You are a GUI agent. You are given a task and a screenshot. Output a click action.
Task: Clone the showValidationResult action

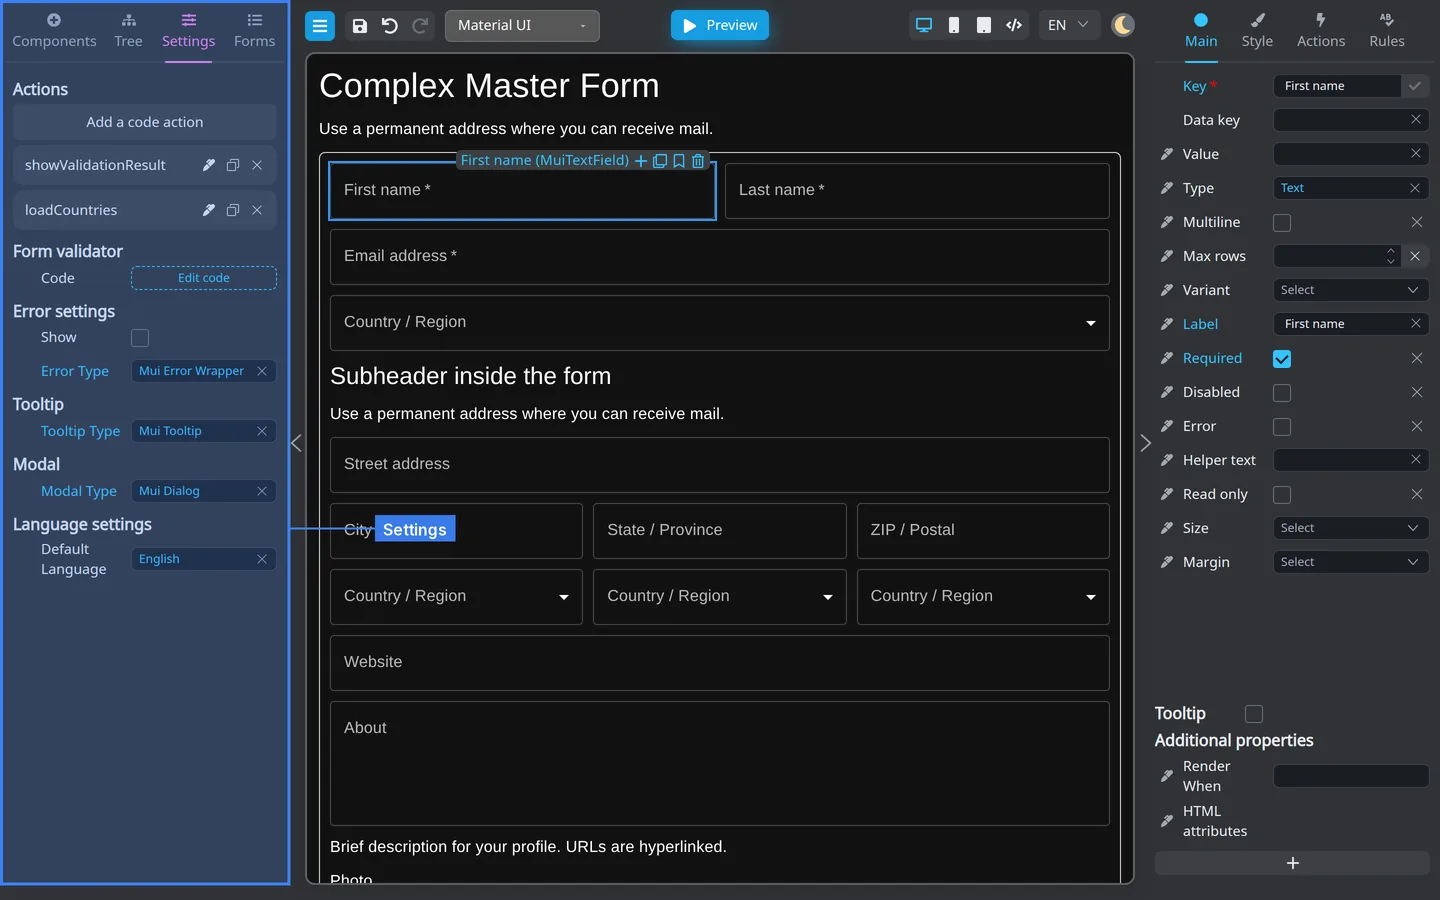[233, 165]
